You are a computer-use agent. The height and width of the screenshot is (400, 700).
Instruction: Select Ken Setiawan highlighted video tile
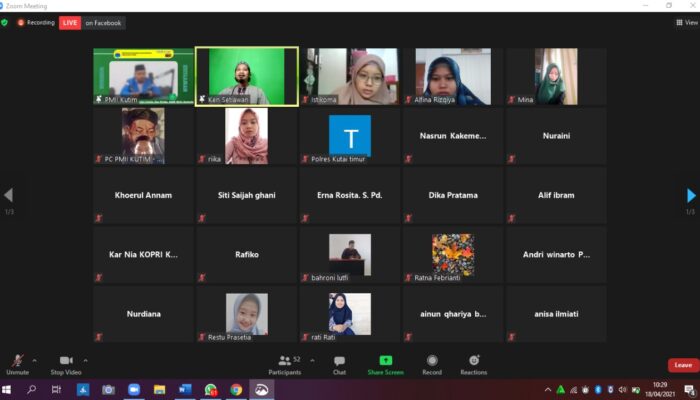[246, 76]
